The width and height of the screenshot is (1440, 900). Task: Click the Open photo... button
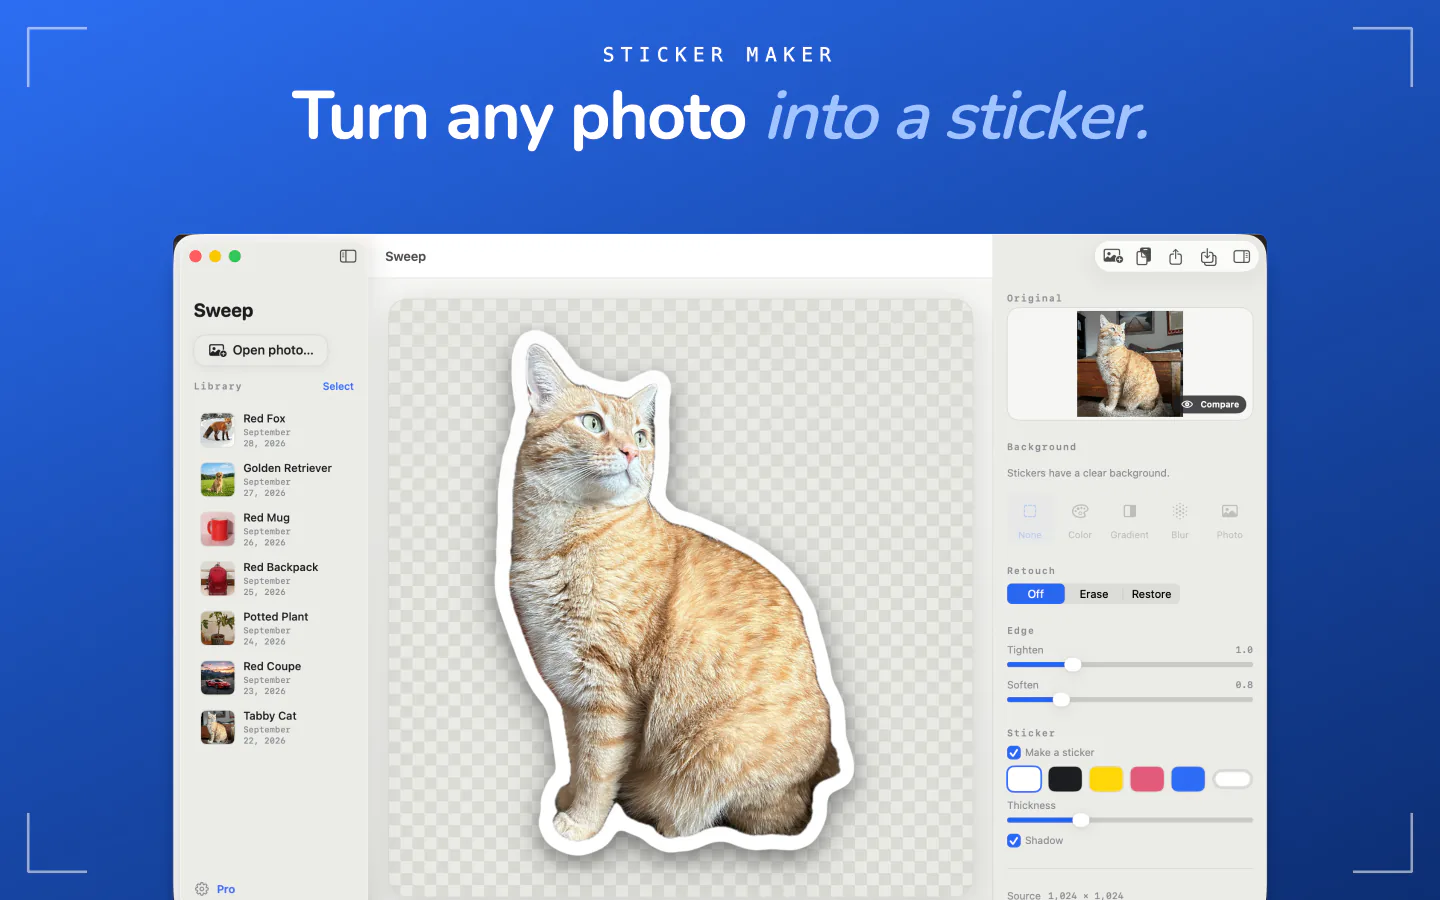pos(261,350)
